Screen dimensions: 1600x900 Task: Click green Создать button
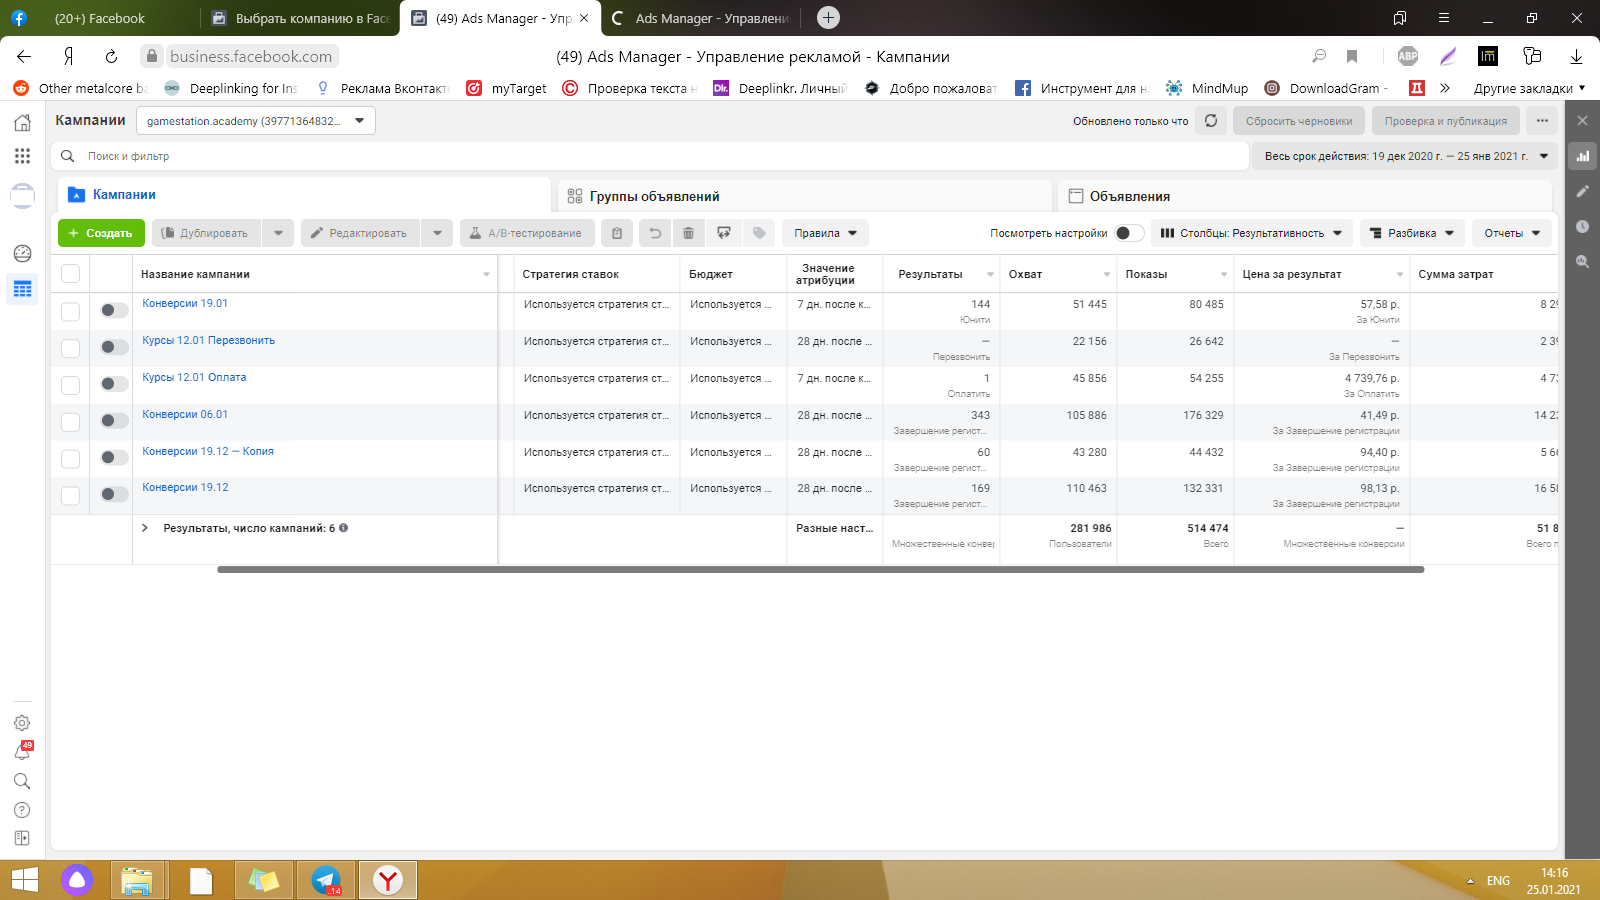(101, 233)
